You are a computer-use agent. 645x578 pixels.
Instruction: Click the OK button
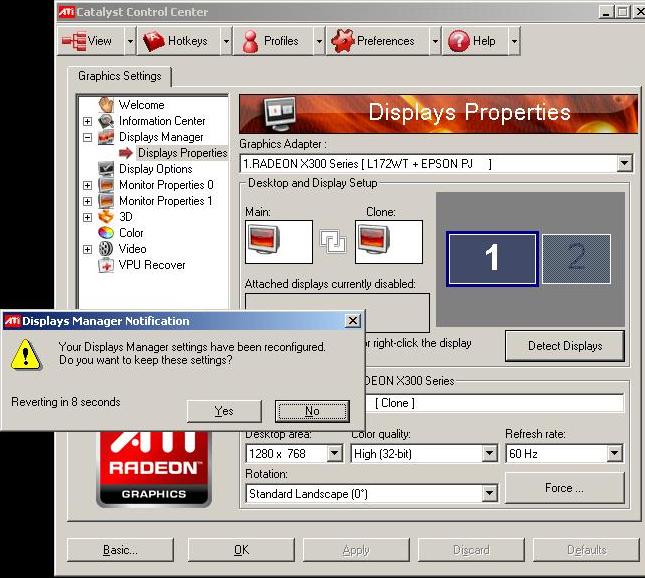[241, 550]
